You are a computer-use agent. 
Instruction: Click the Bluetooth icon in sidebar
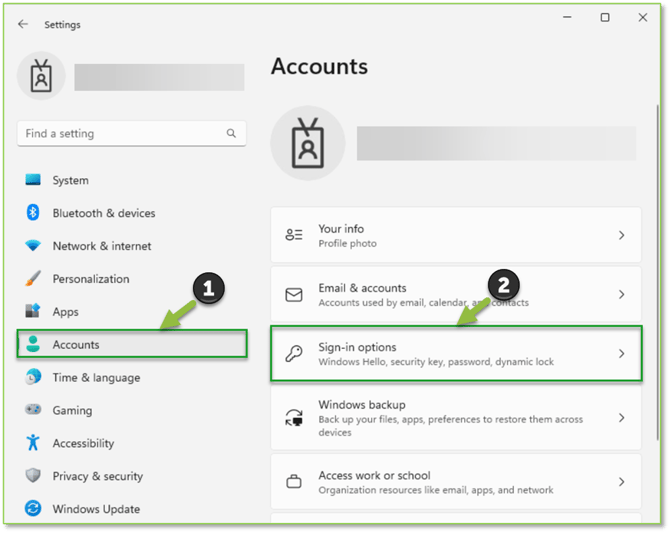33,213
